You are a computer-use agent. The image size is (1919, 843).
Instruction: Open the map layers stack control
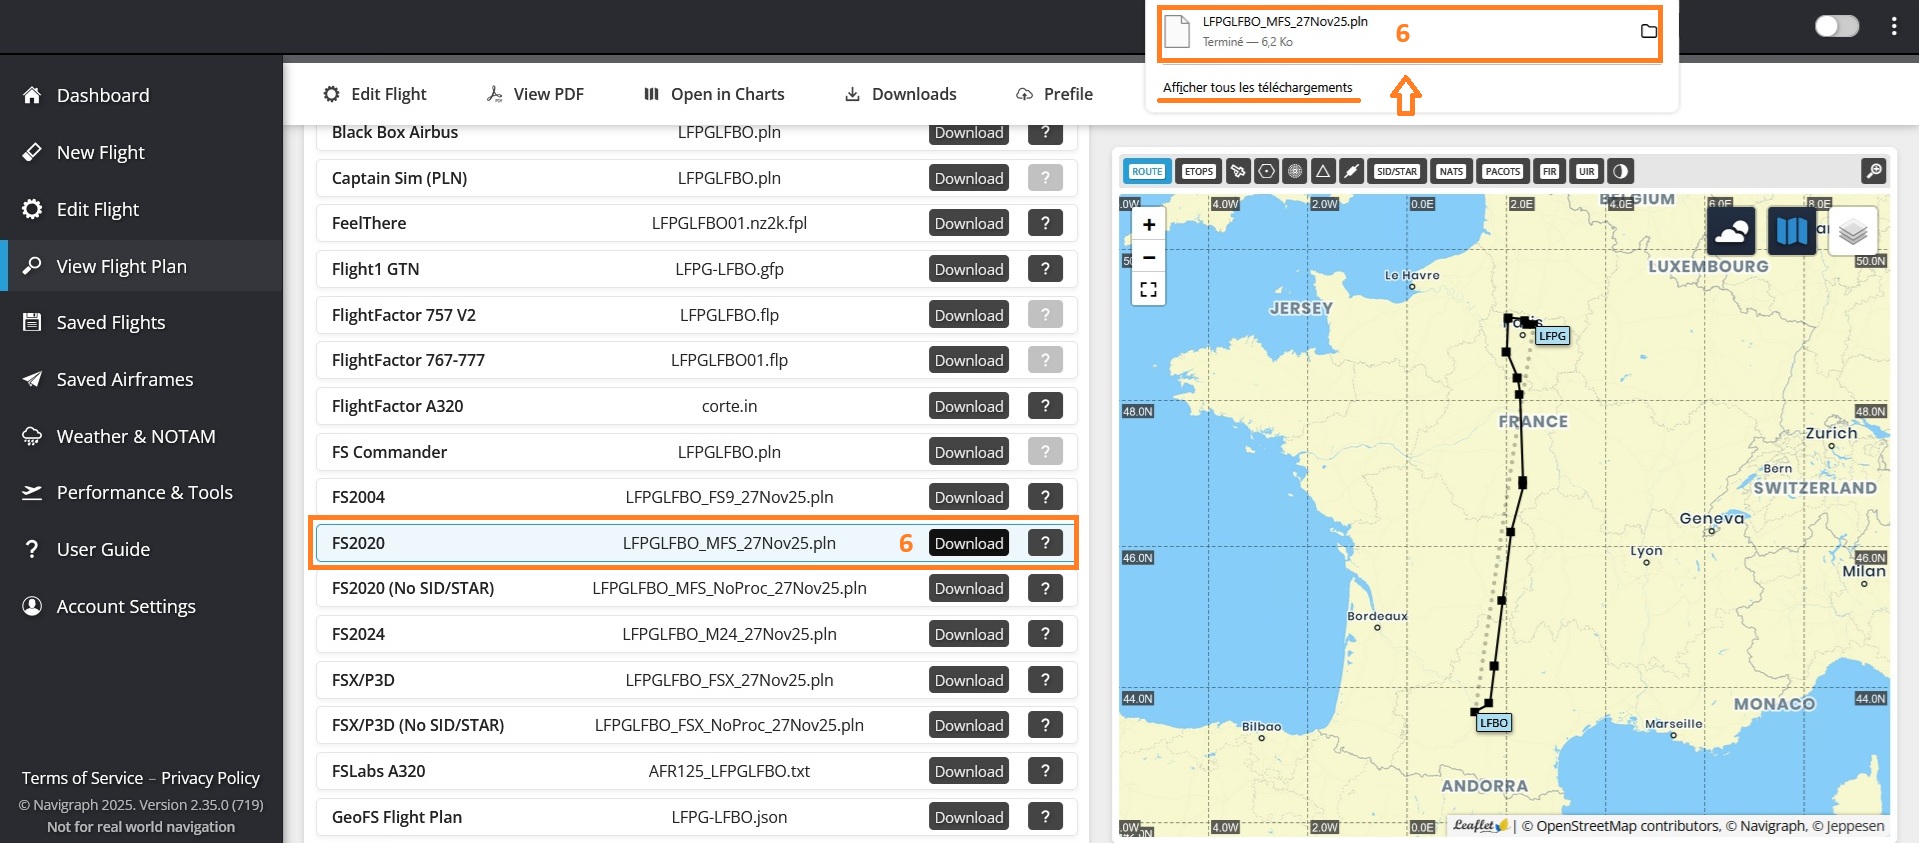(x=1852, y=231)
